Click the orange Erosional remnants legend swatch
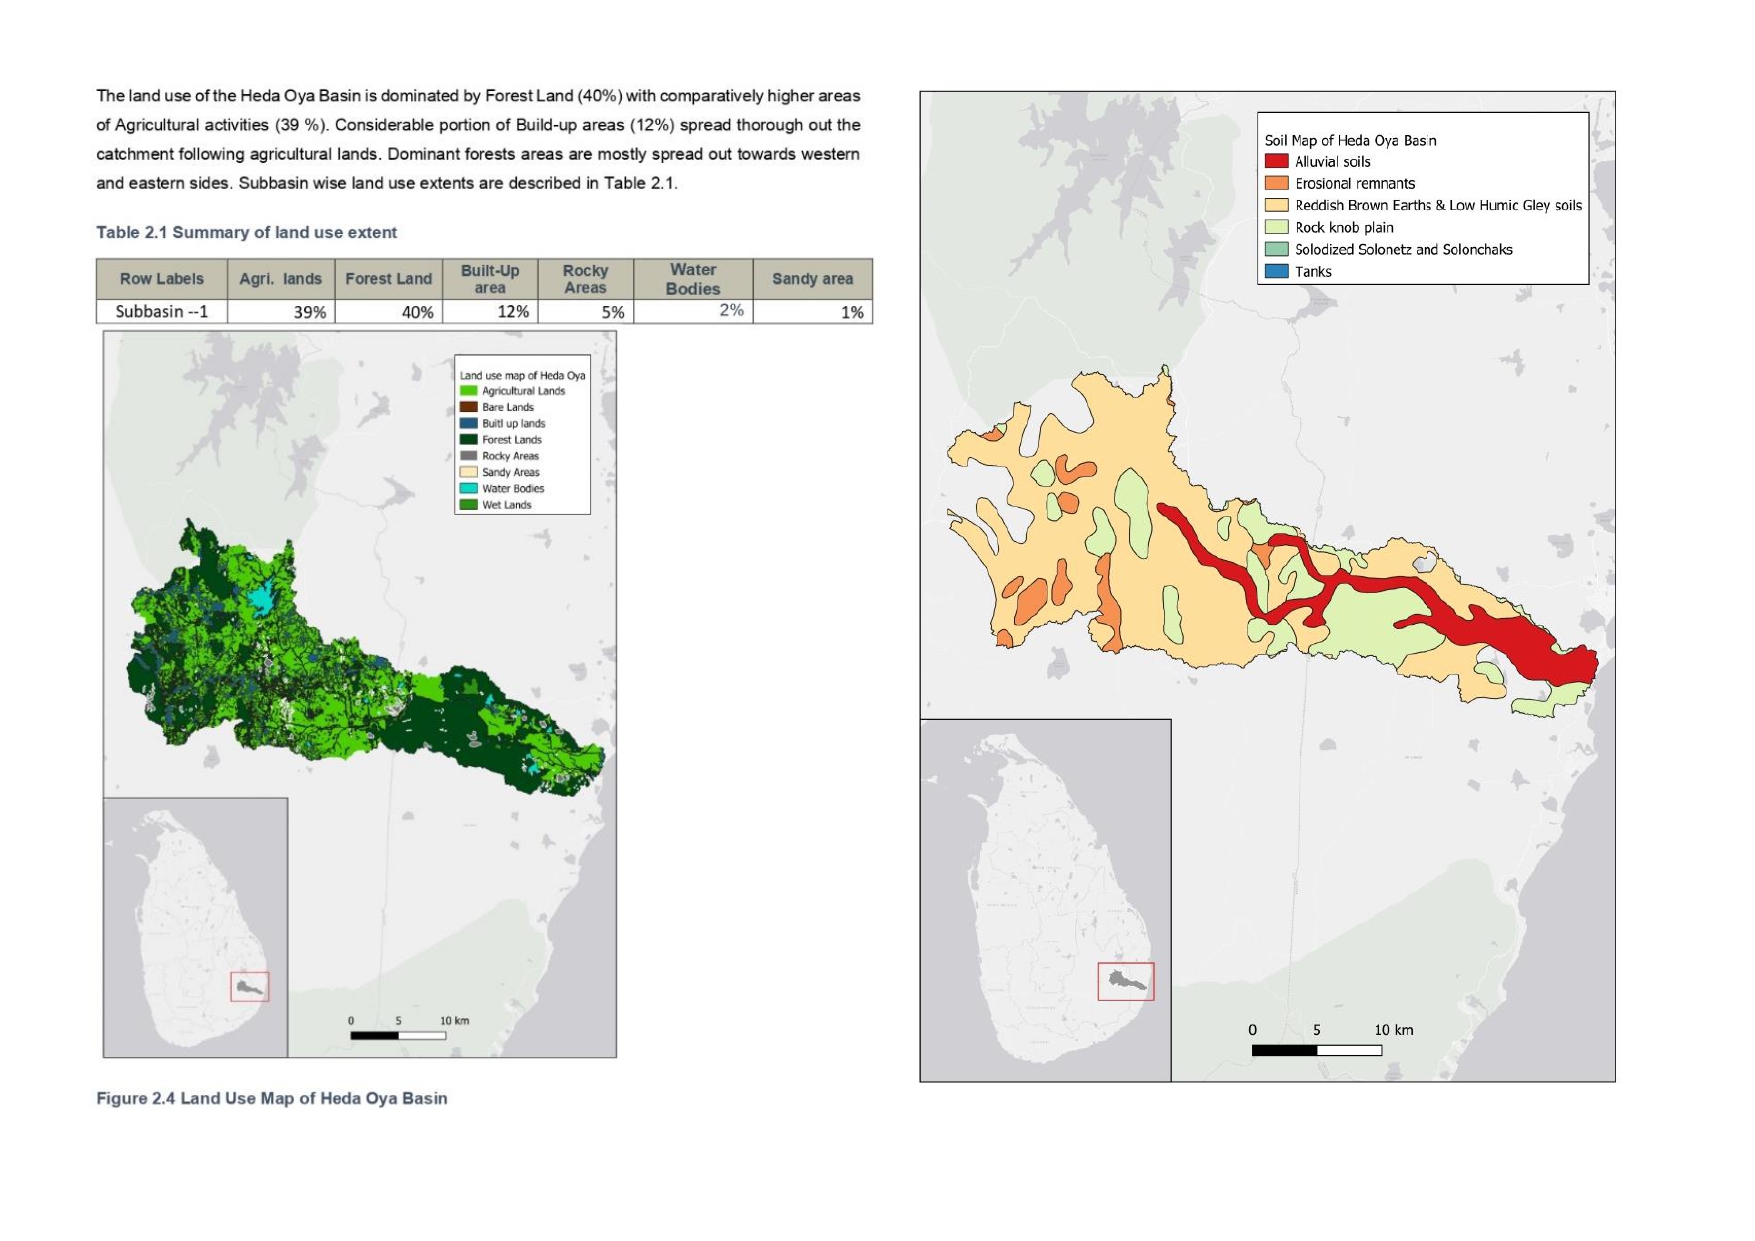1755x1241 pixels. point(1276,183)
